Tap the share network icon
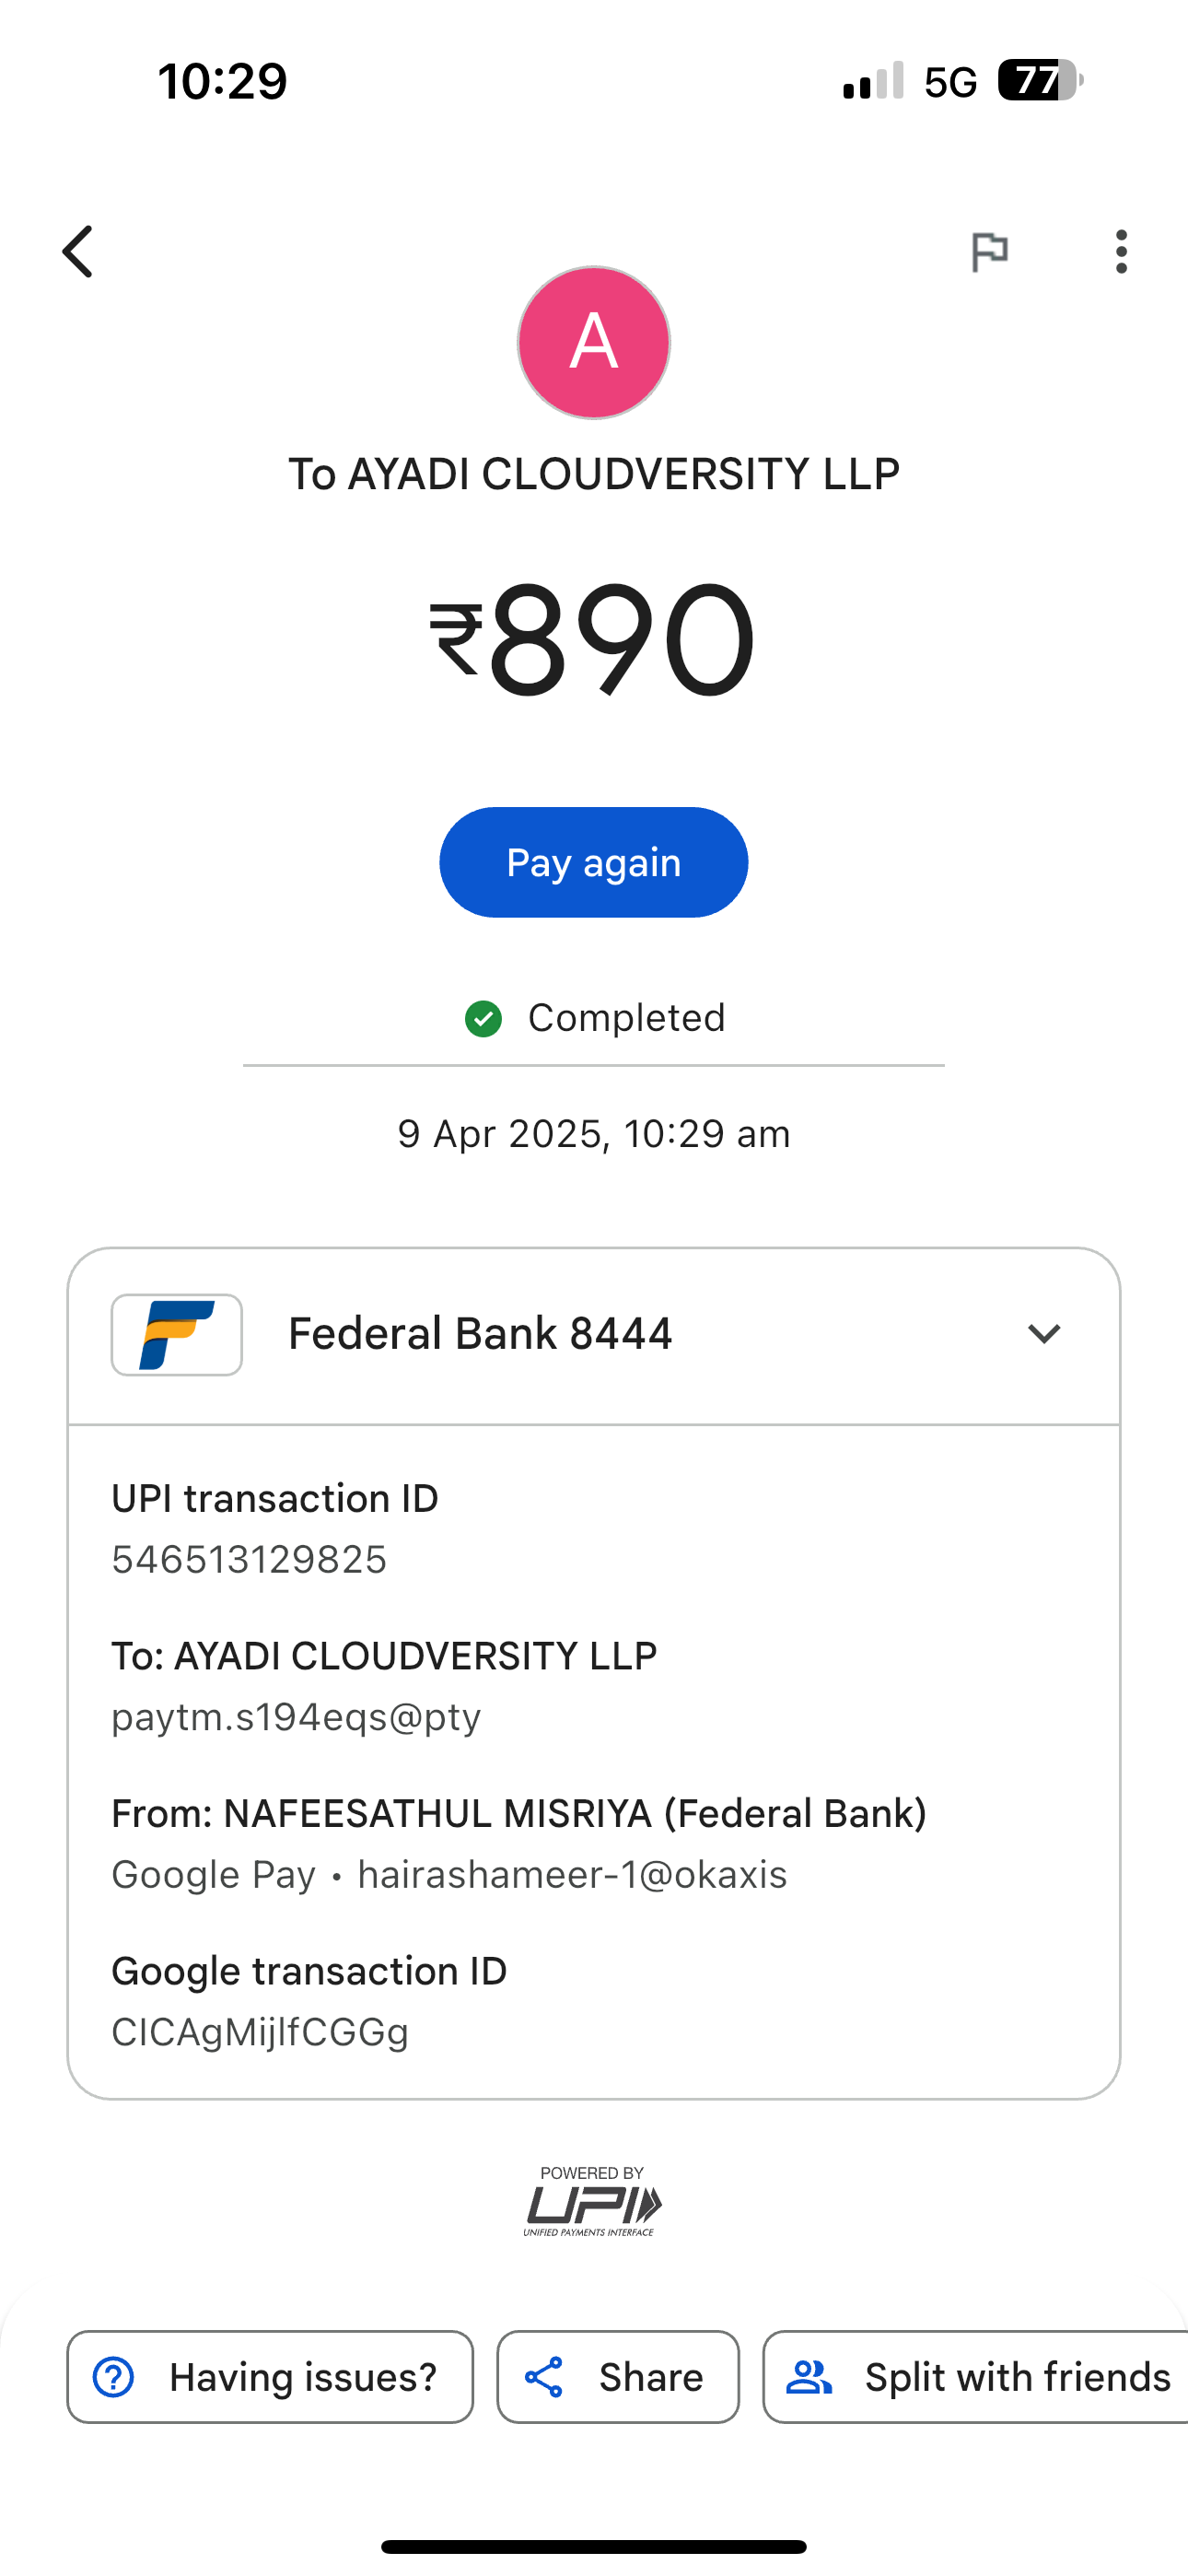 pos(544,2377)
